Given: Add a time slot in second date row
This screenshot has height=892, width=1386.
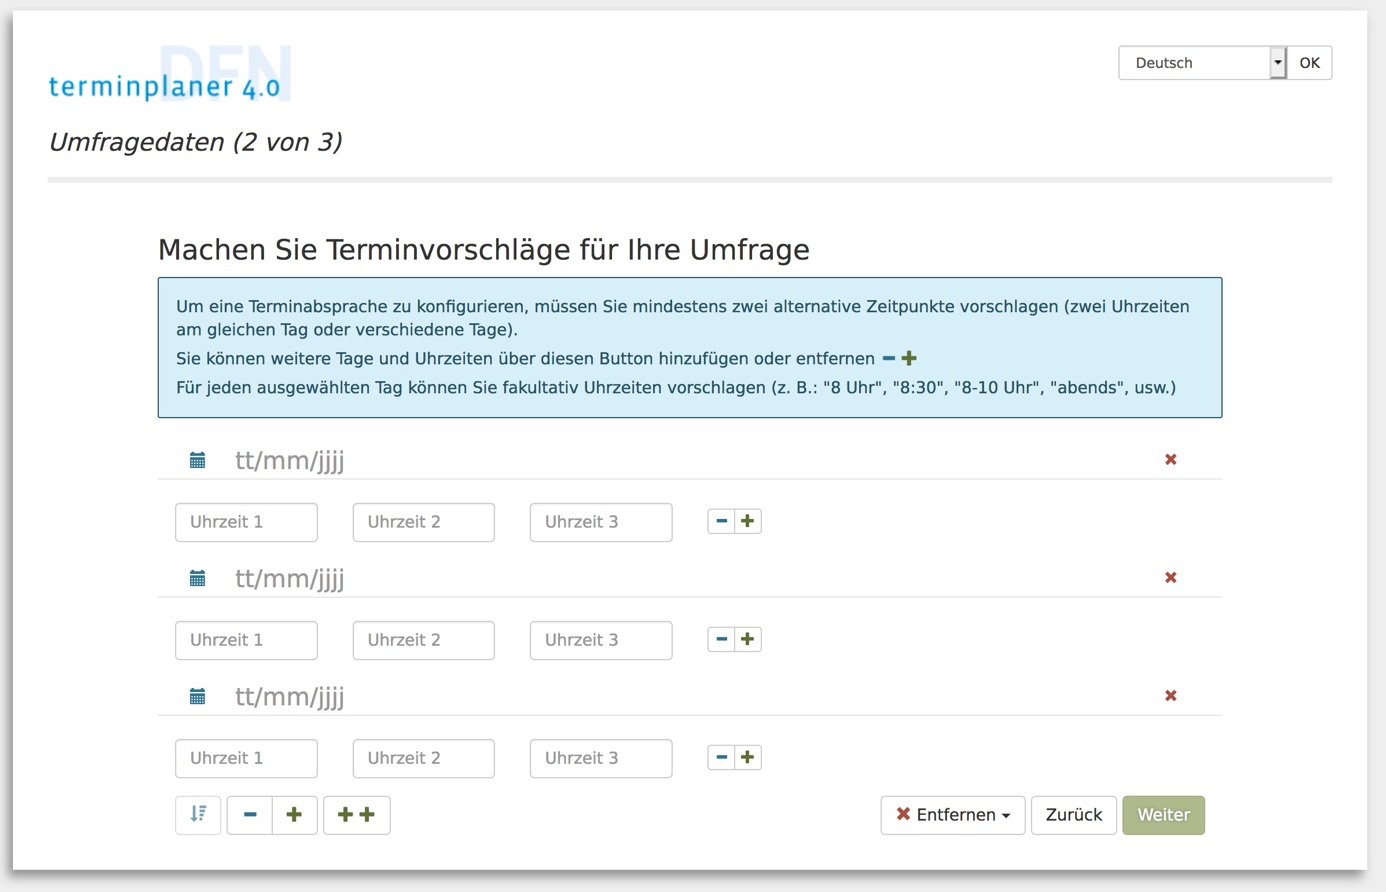Looking at the screenshot, I should (747, 639).
